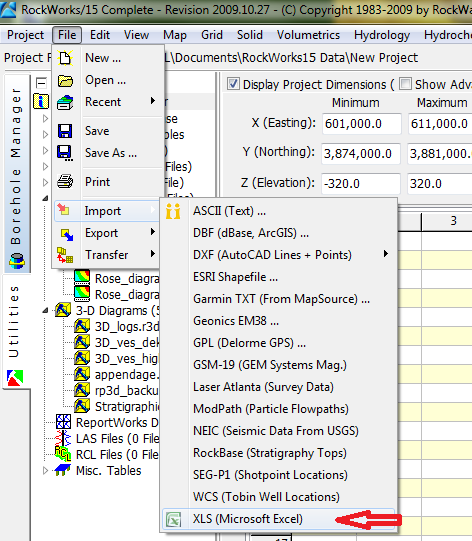This screenshot has width=472, height=541.
Task: Click the LAS Files icon
Action: (63, 438)
